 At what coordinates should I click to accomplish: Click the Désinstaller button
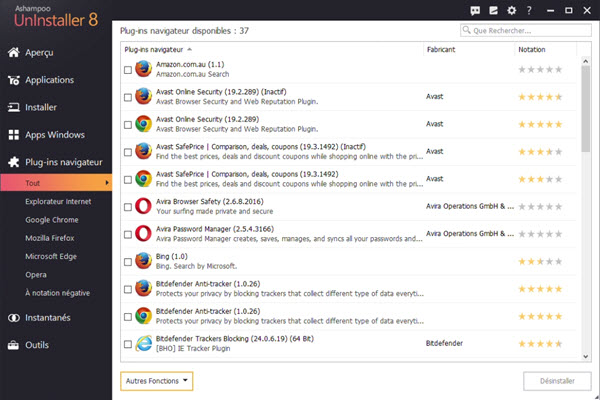557,381
